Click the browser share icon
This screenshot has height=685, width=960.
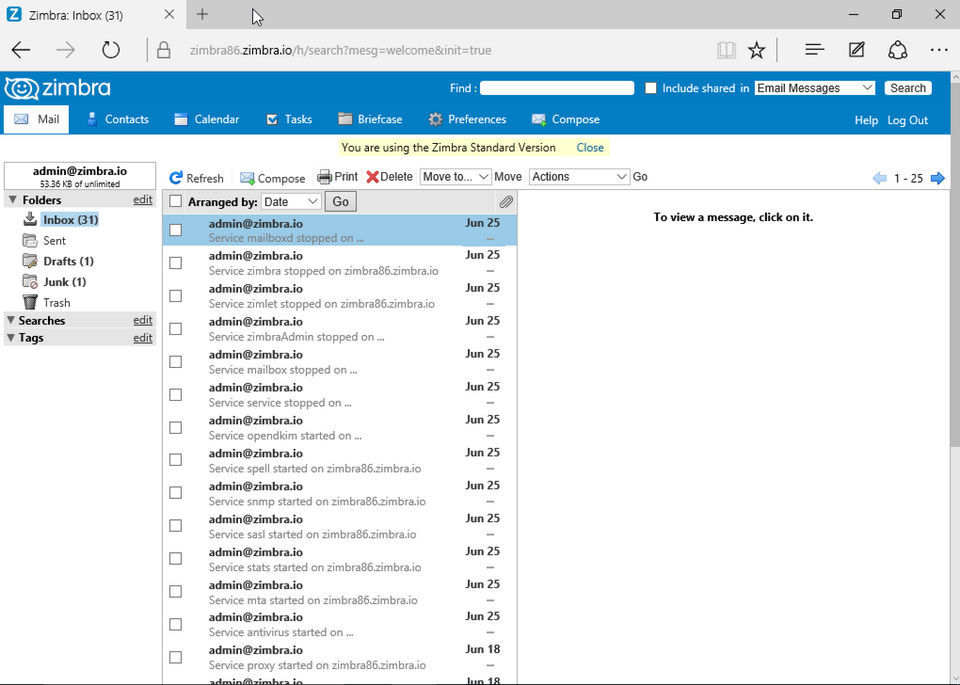point(898,50)
